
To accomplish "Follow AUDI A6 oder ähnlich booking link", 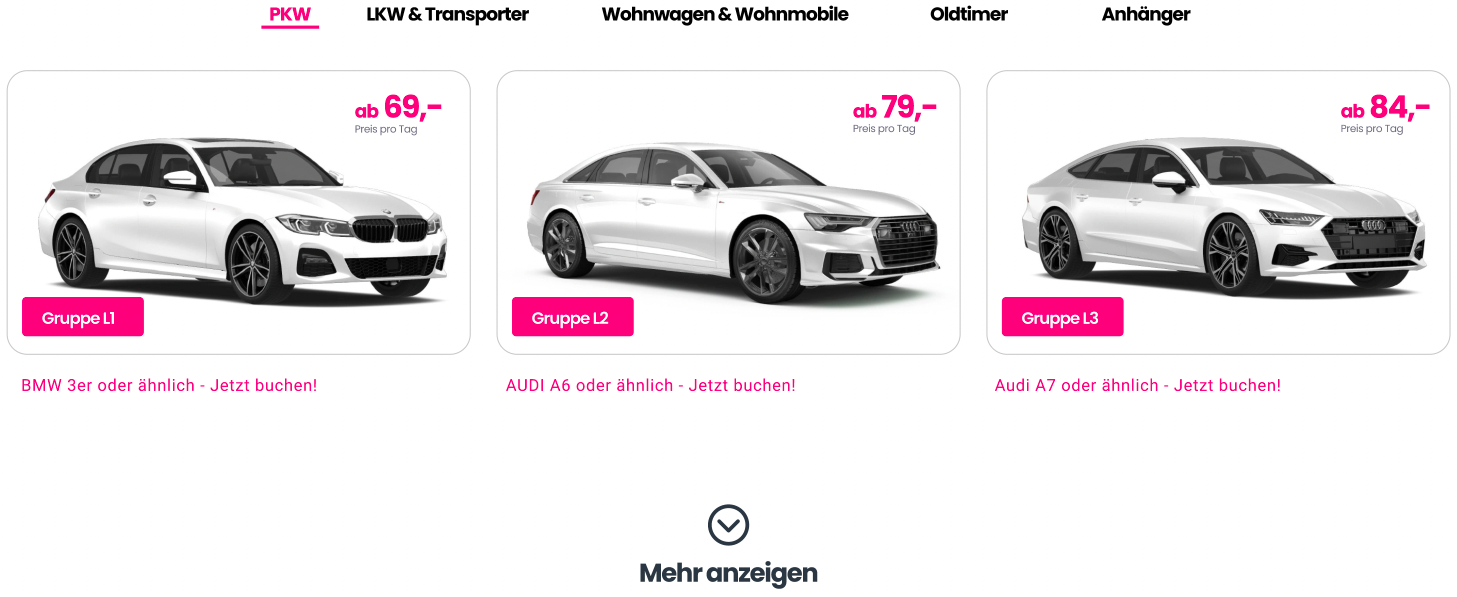I will point(651,385).
